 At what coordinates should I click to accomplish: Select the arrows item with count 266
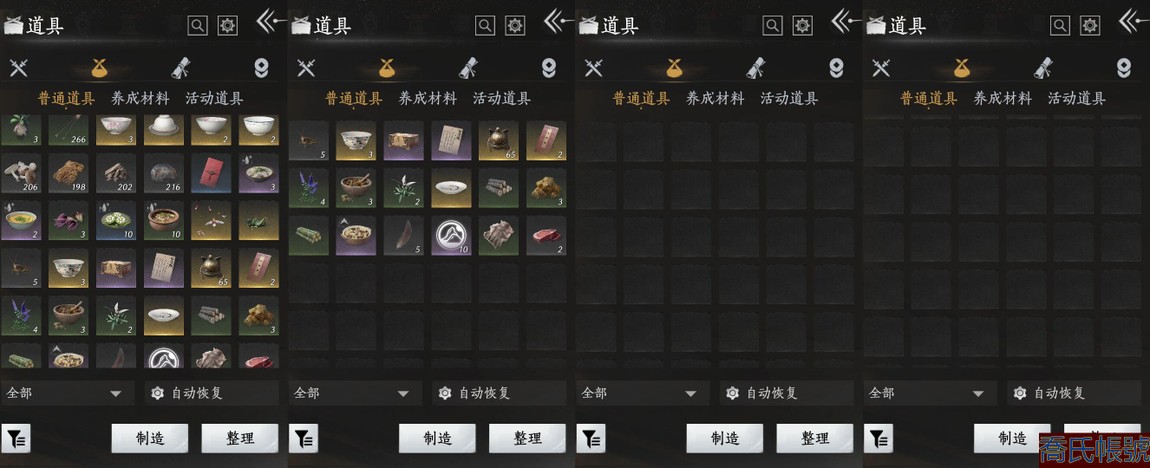68,129
